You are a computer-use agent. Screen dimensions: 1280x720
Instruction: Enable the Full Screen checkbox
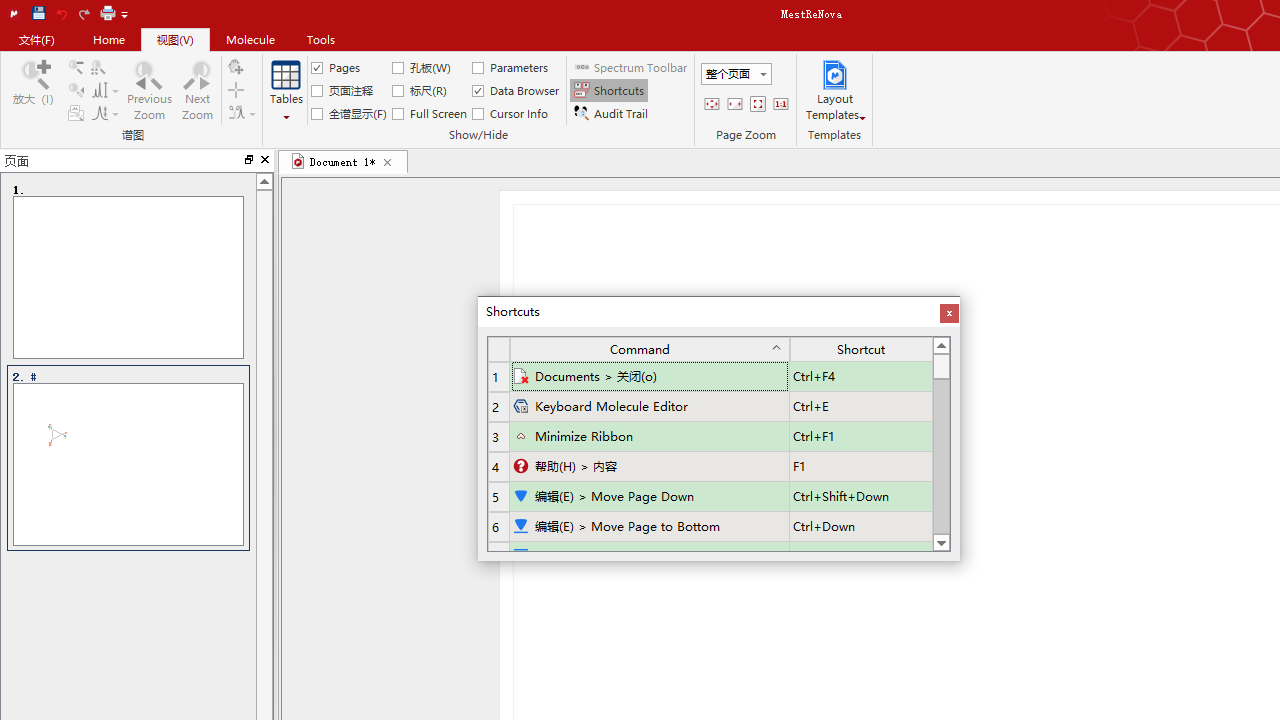(399, 114)
